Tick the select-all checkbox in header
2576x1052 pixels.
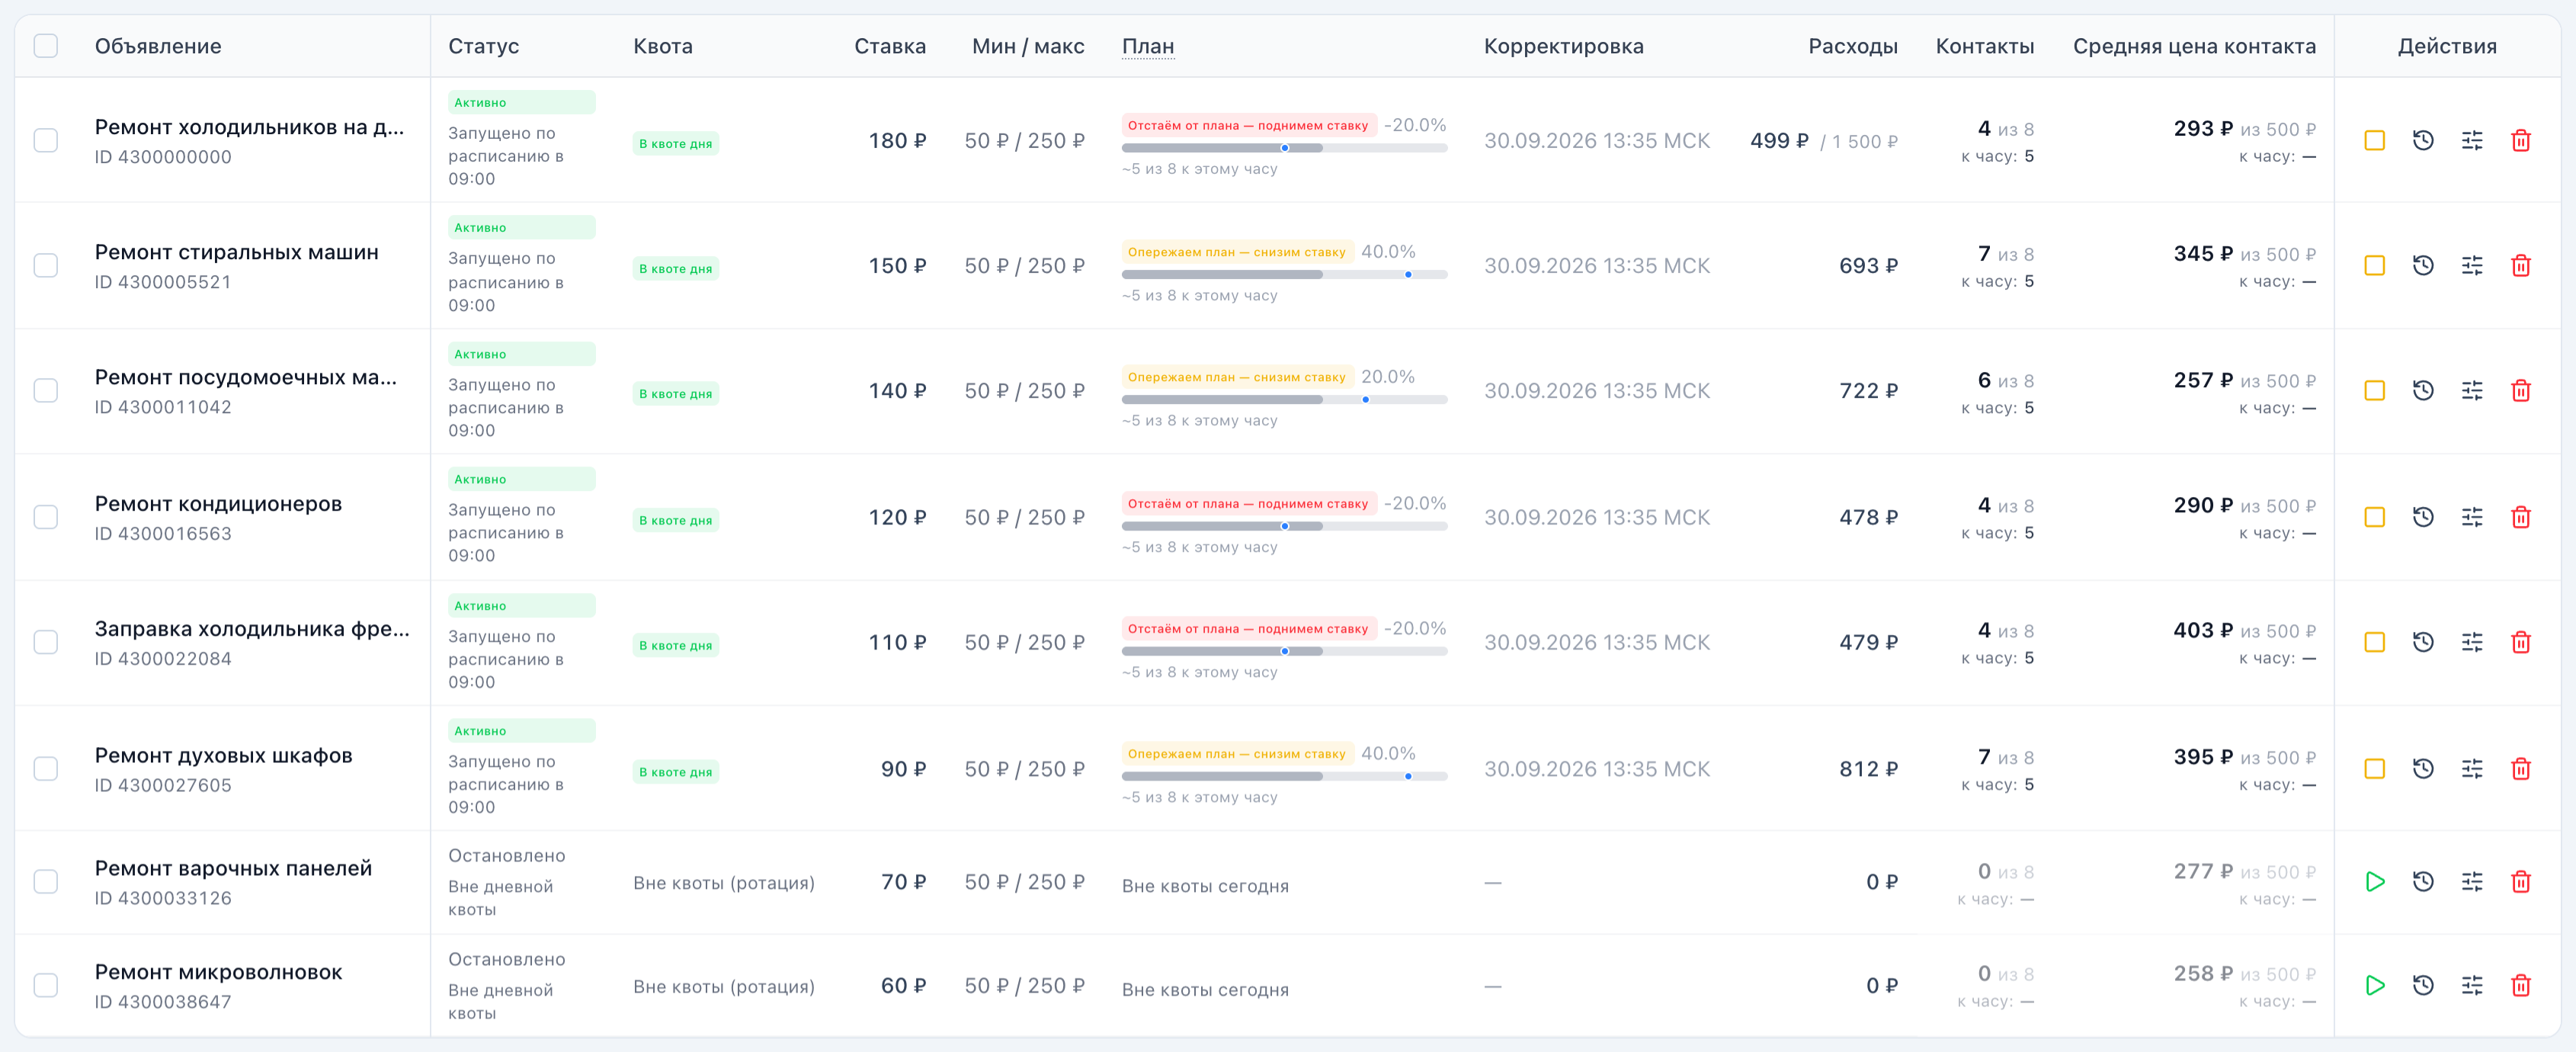(46, 46)
